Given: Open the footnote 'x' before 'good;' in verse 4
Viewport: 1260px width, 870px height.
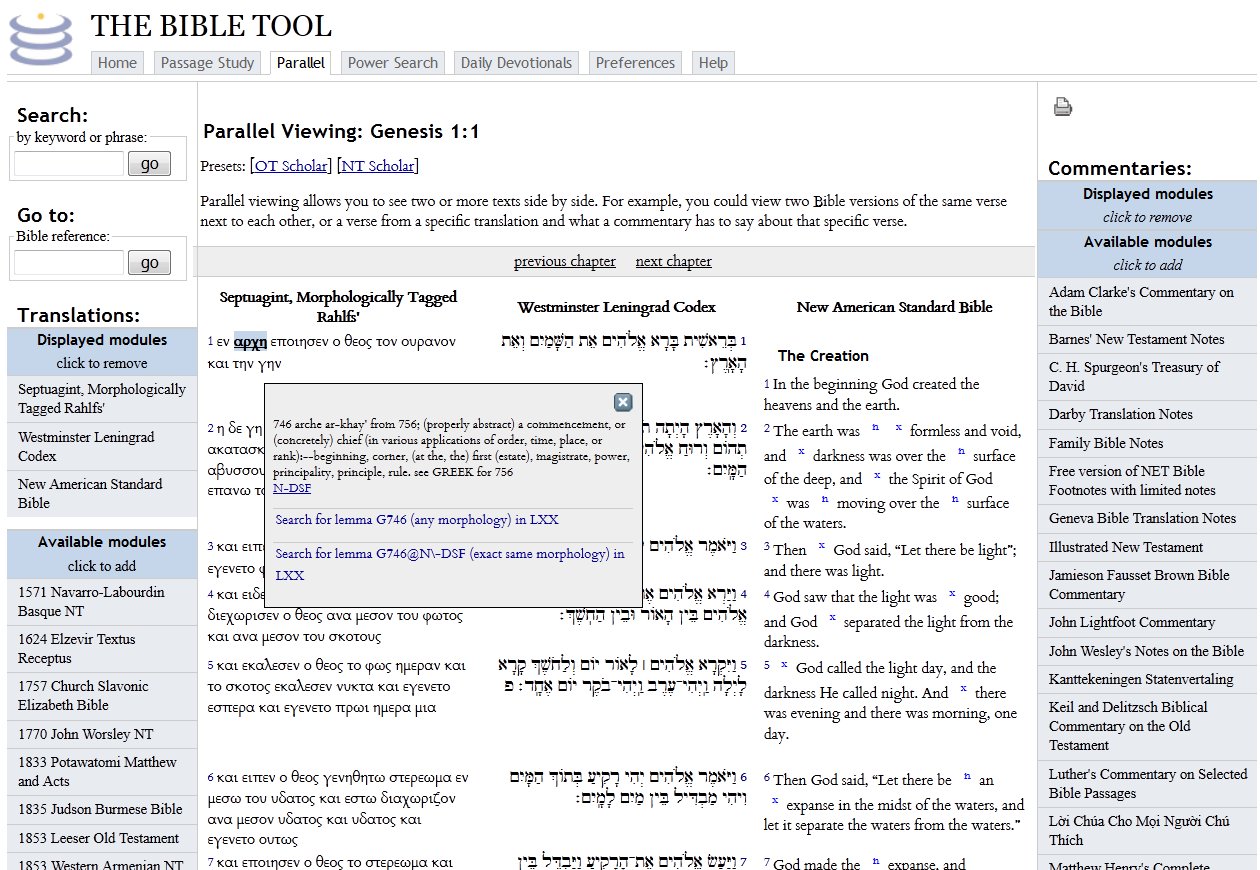Looking at the screenshot, I should (x=952, y=593).
